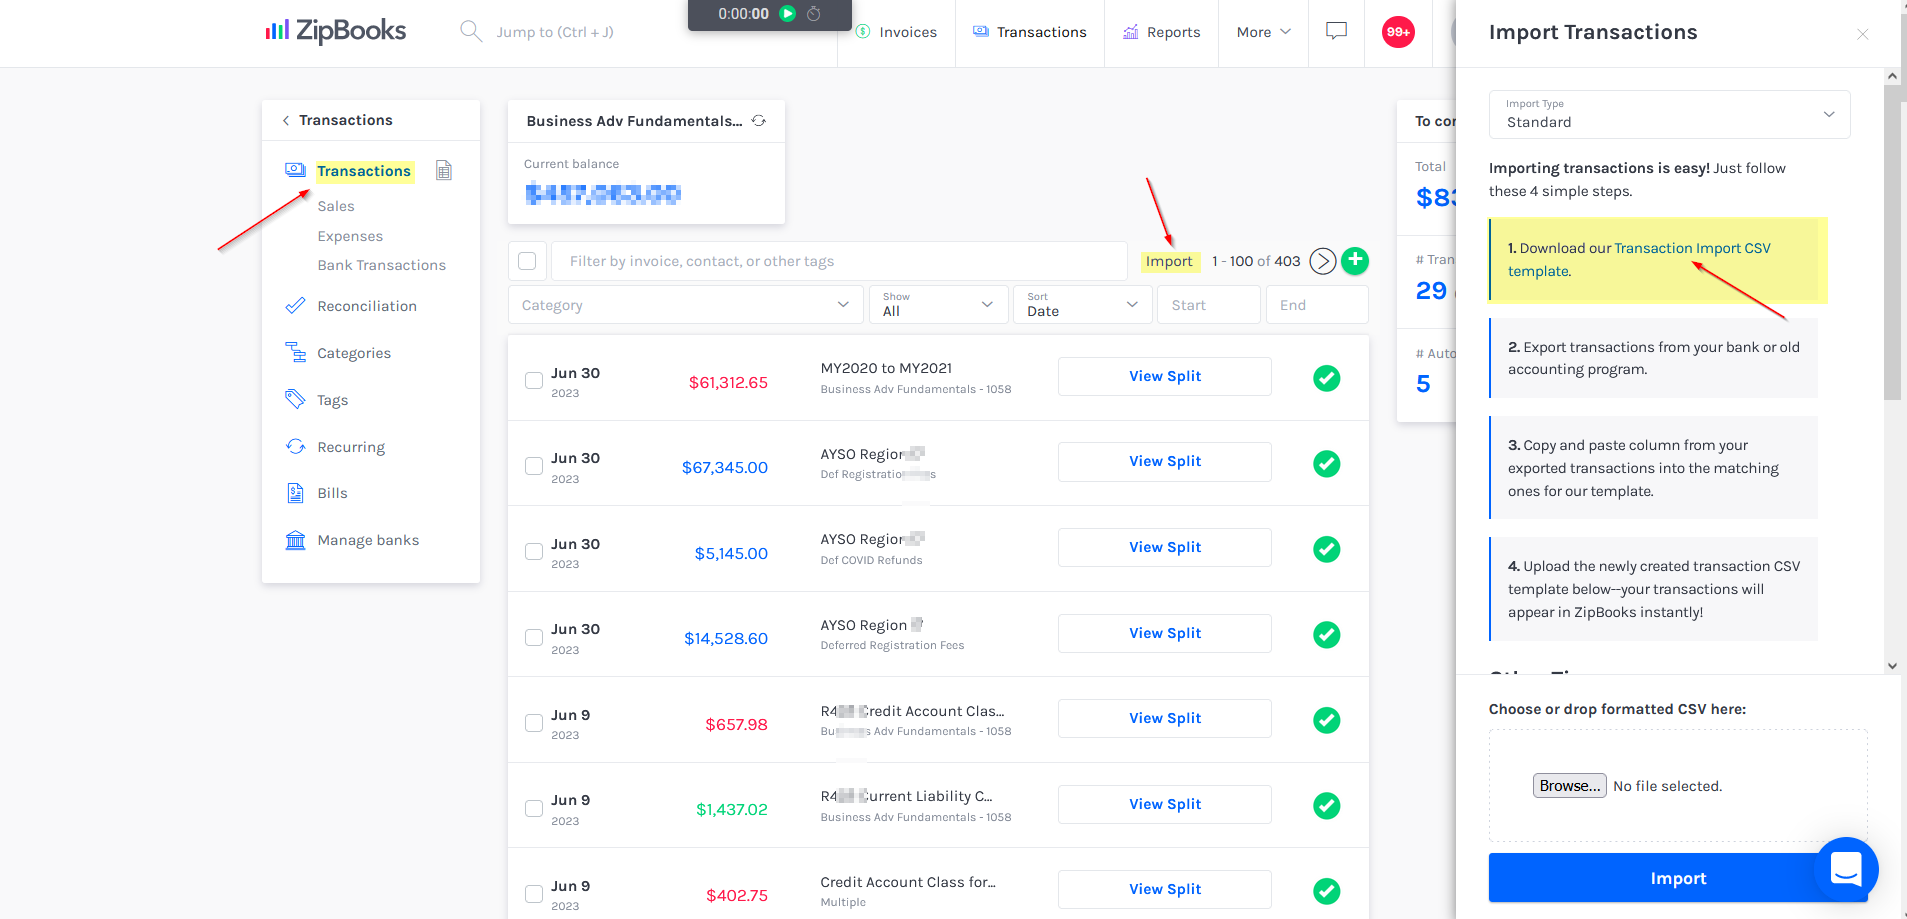Select Reconciliation in the sidebar
The width and height of the screenshot is (1907, 919).
[366, 306]
